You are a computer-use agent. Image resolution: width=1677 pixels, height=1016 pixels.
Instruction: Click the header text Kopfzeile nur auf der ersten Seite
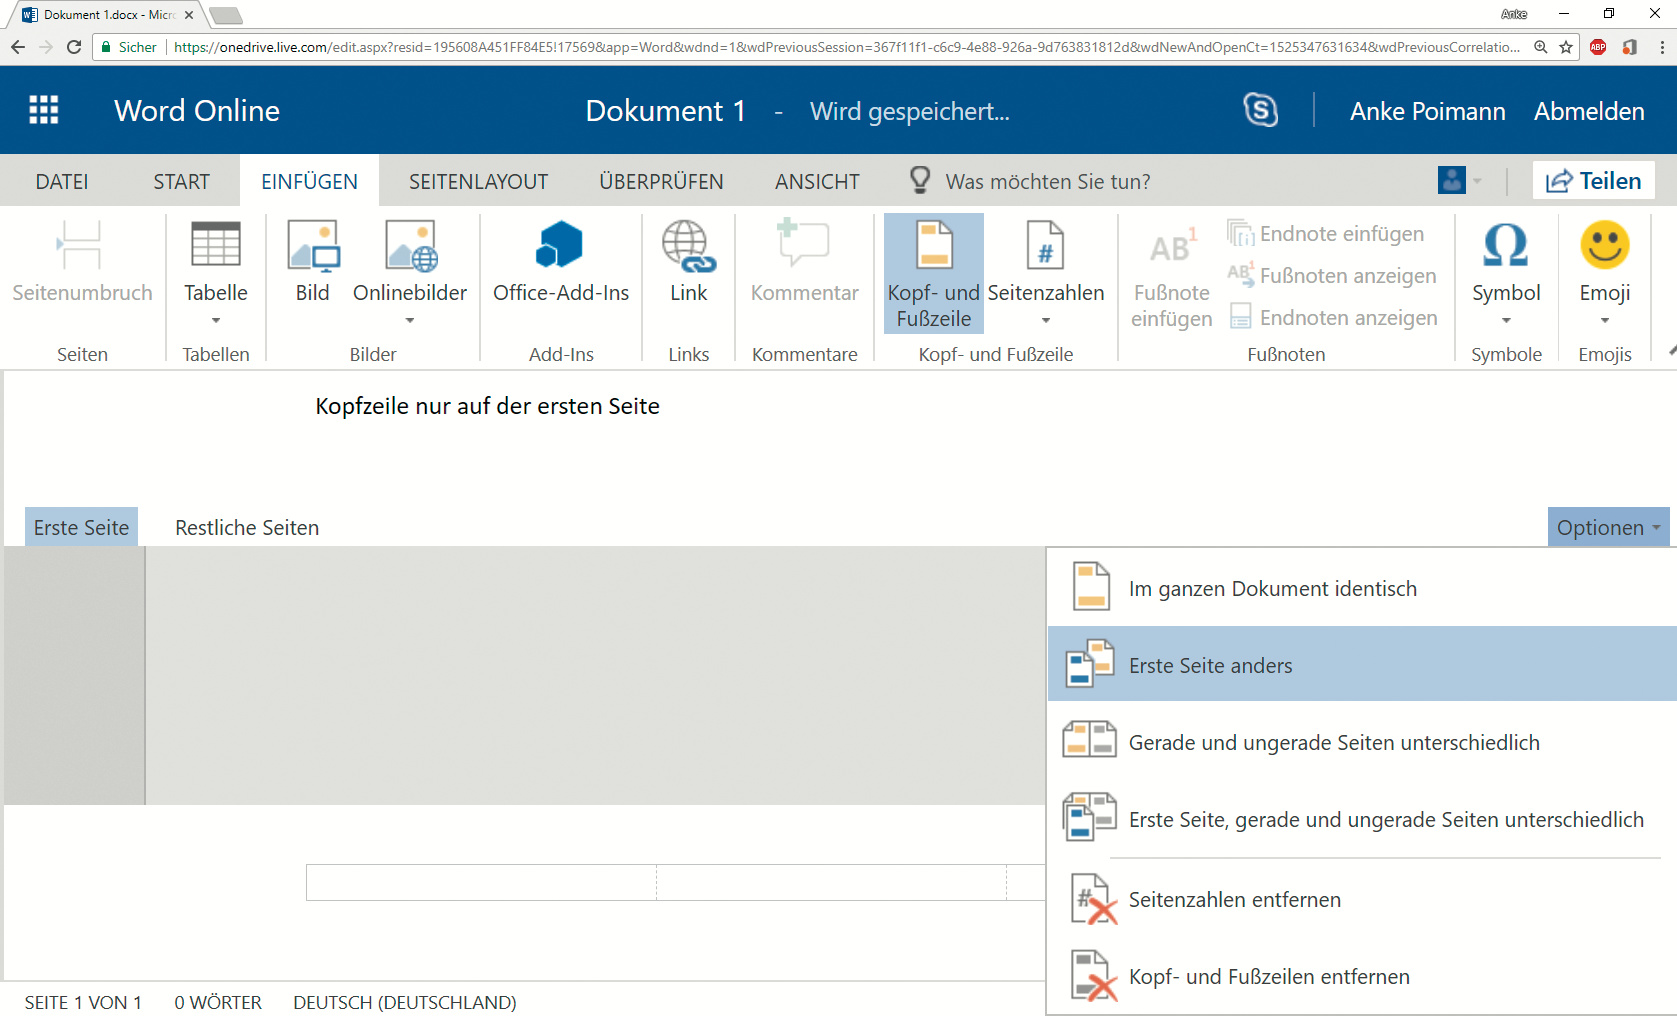click(x=487, y=406)
